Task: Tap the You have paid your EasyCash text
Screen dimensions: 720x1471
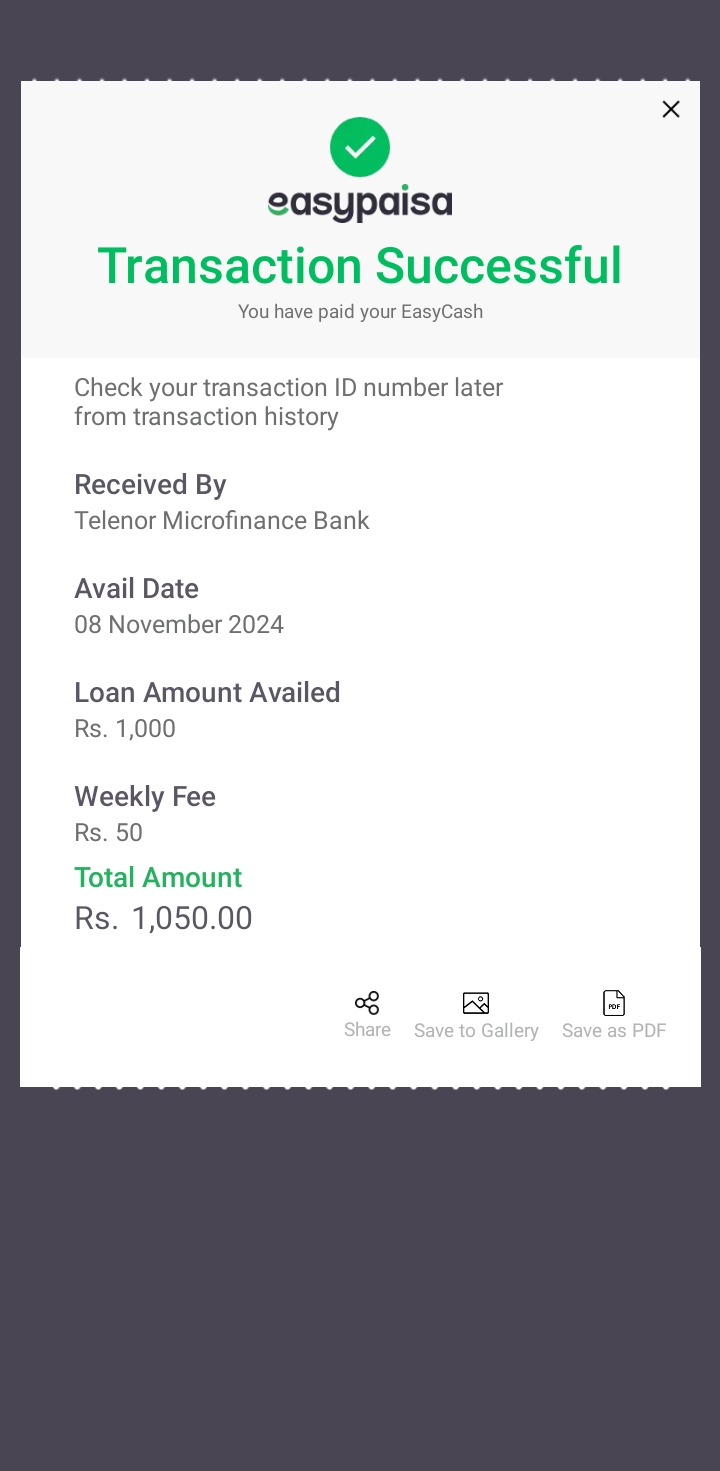Action: click(360, 312)
